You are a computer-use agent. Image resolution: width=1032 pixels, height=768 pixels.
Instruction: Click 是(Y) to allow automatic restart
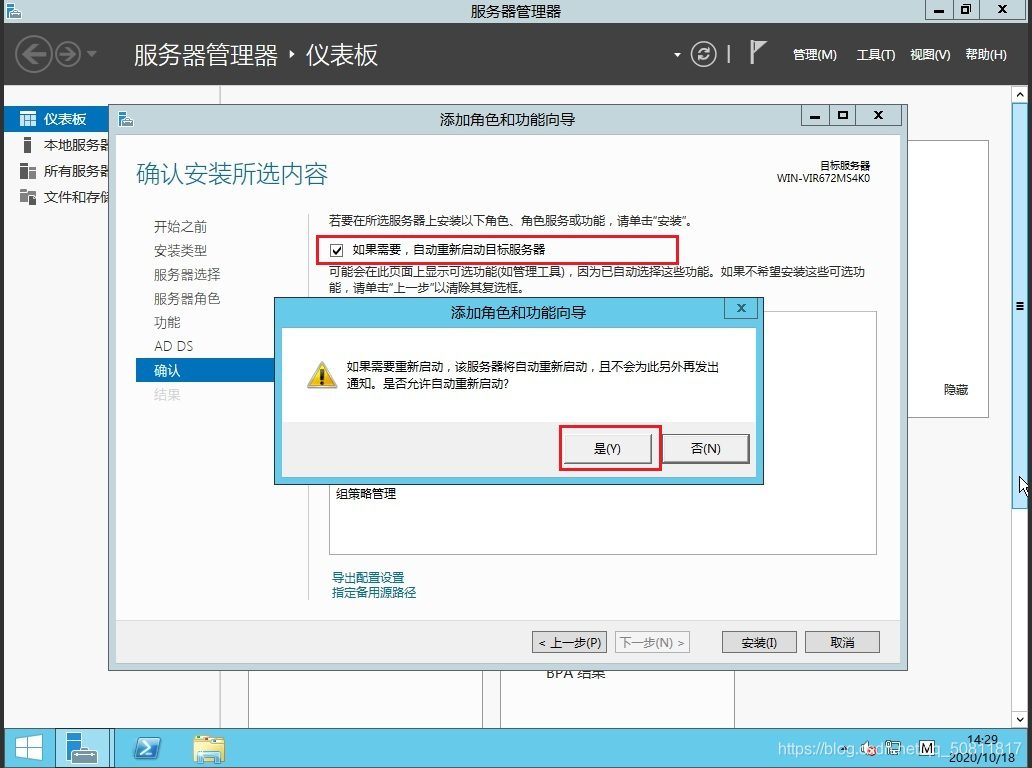tap(607, 448)
